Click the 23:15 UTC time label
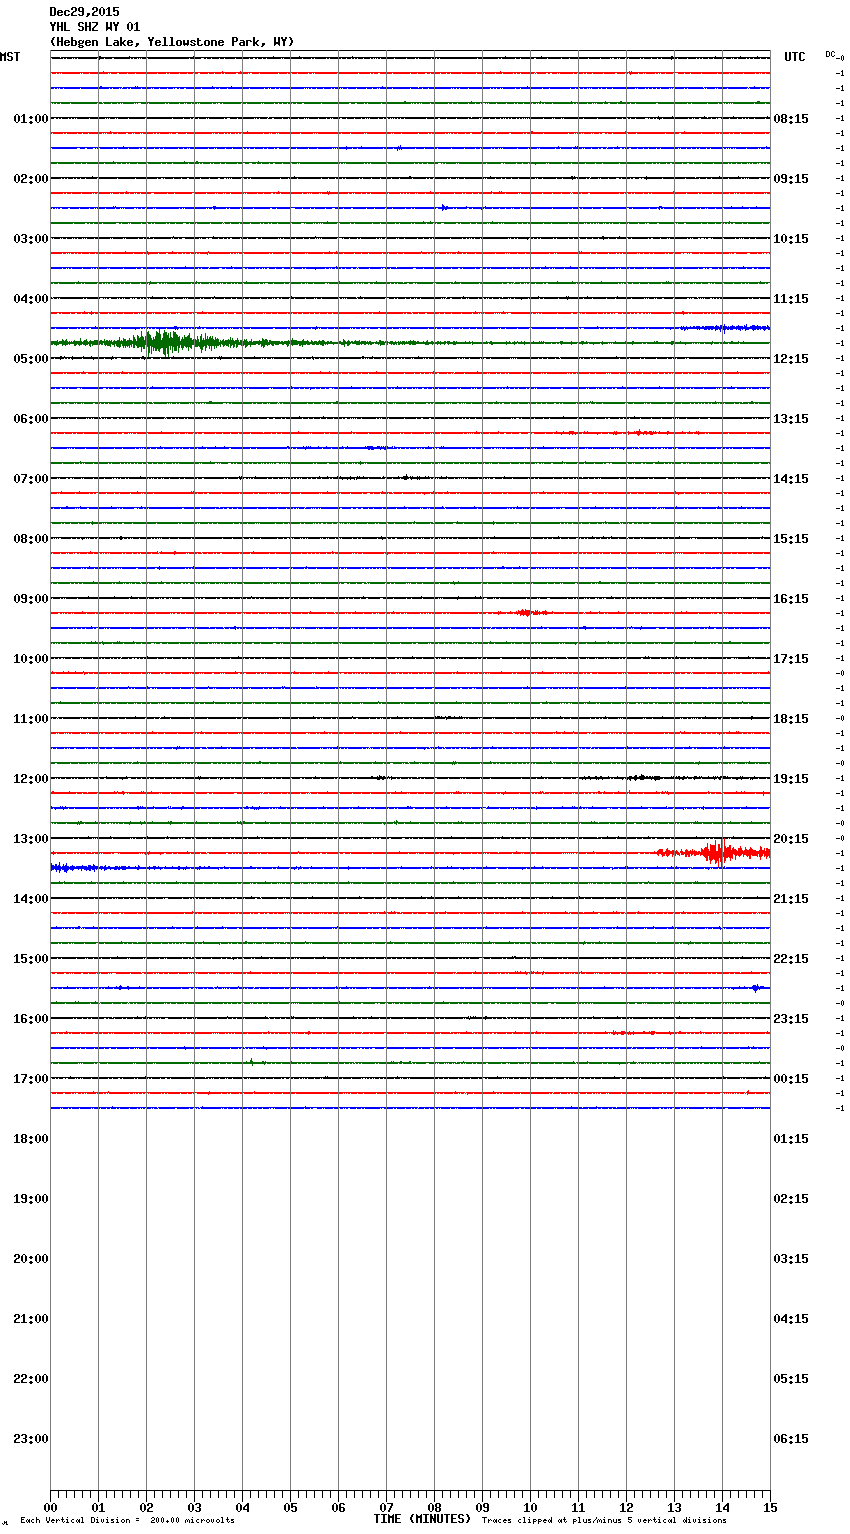 point(791,1019)
